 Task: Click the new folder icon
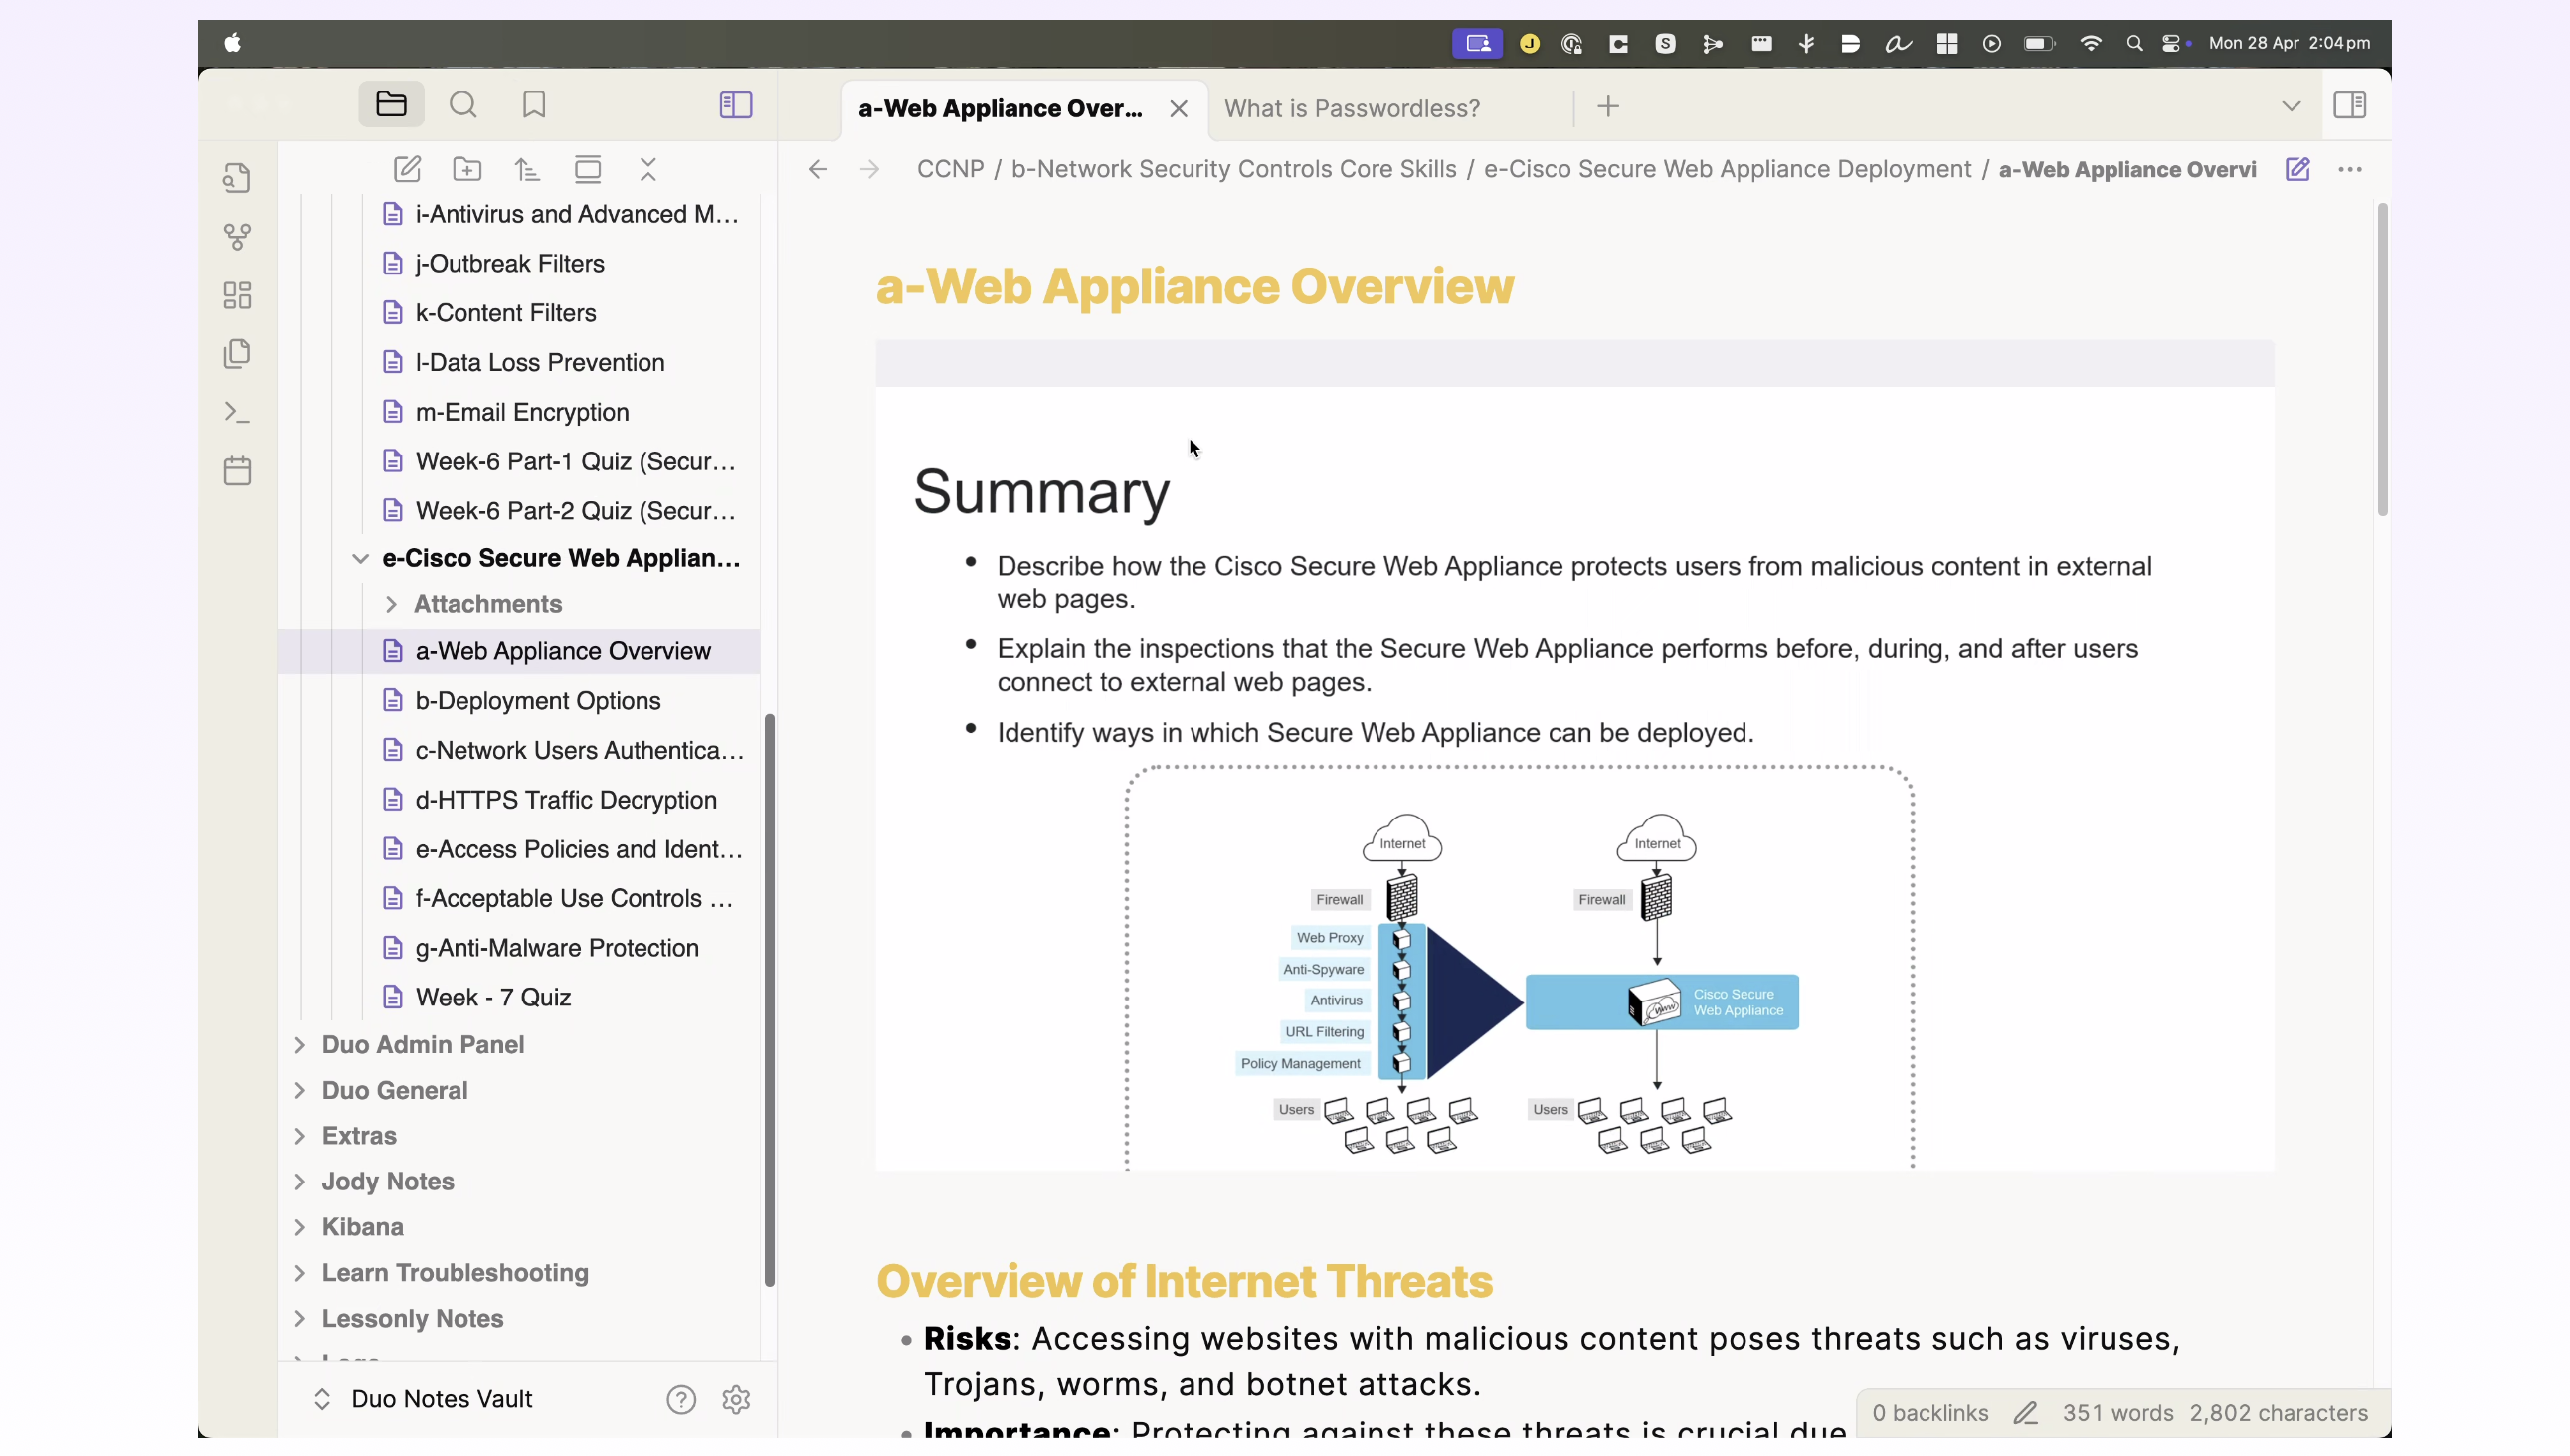point(467,169)
